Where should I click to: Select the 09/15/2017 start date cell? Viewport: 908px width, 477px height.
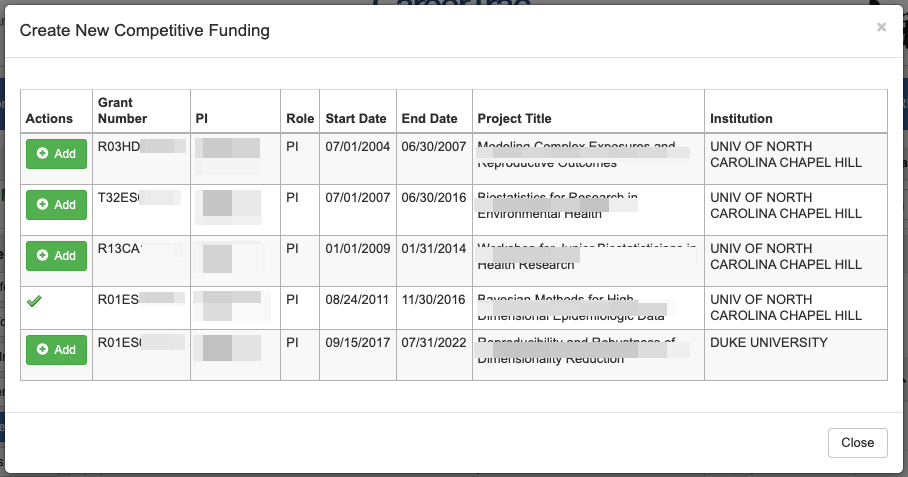pos(356,342)
